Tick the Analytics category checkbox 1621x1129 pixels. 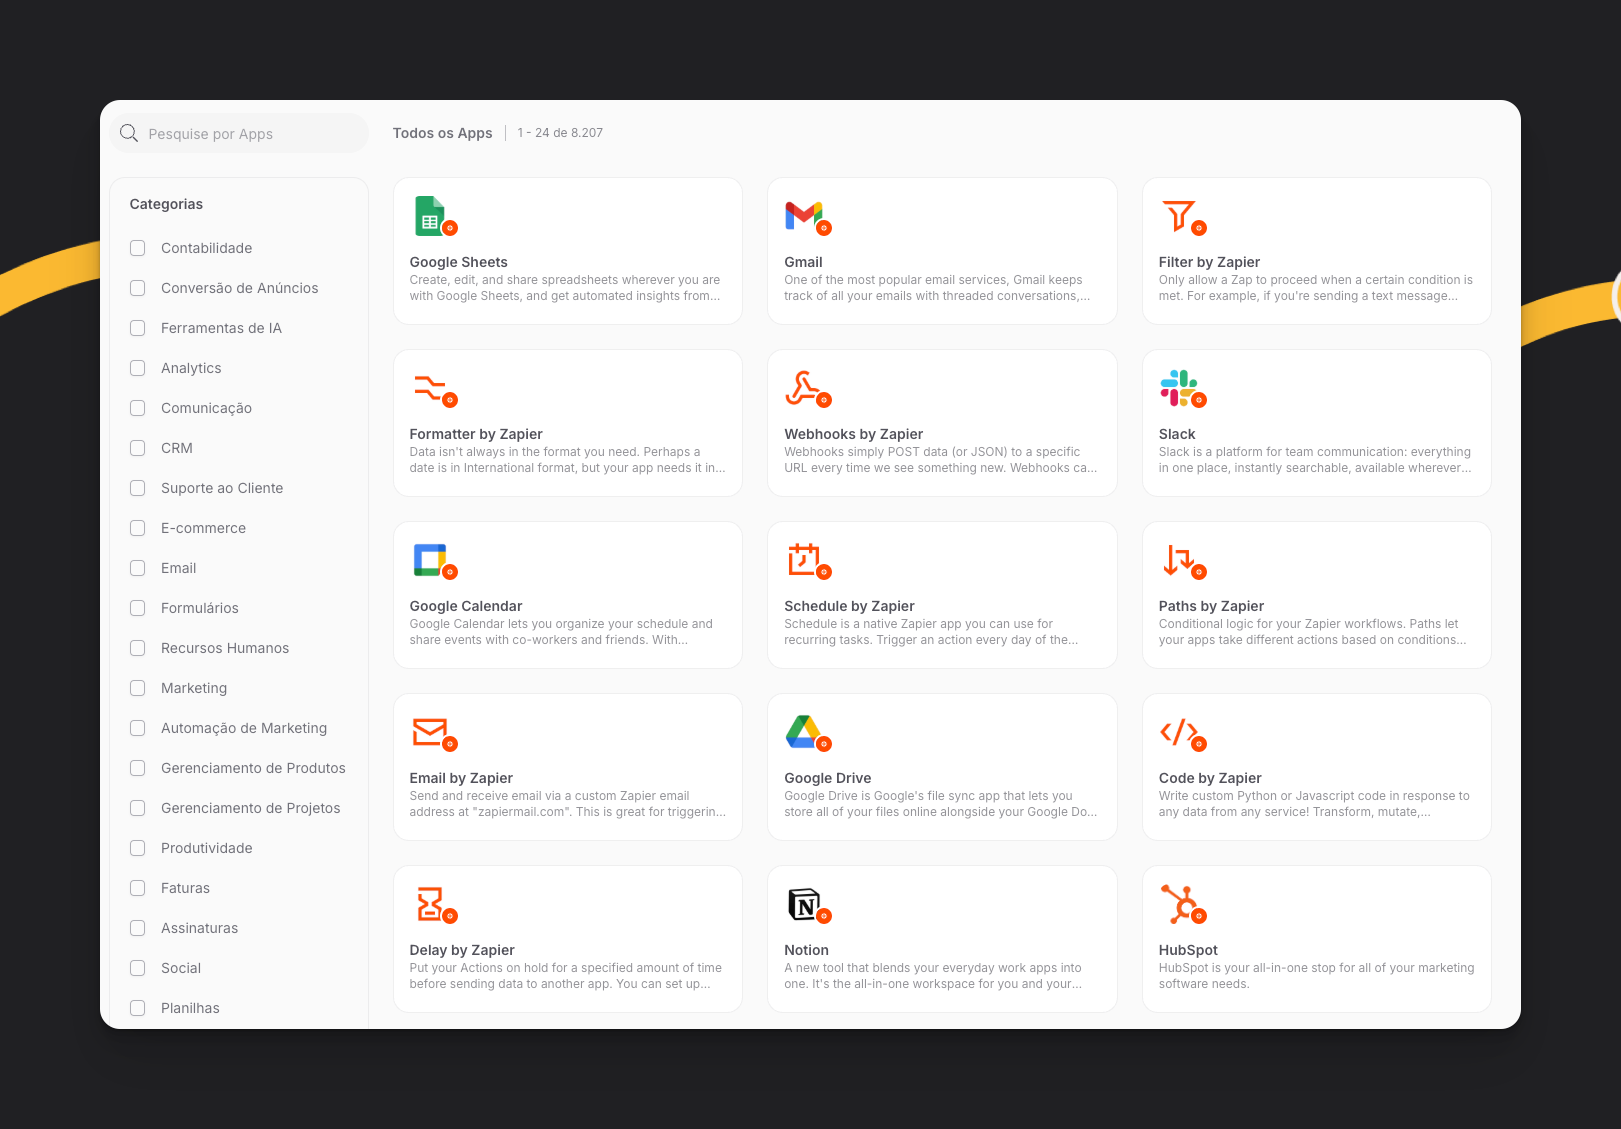[138, 368]
